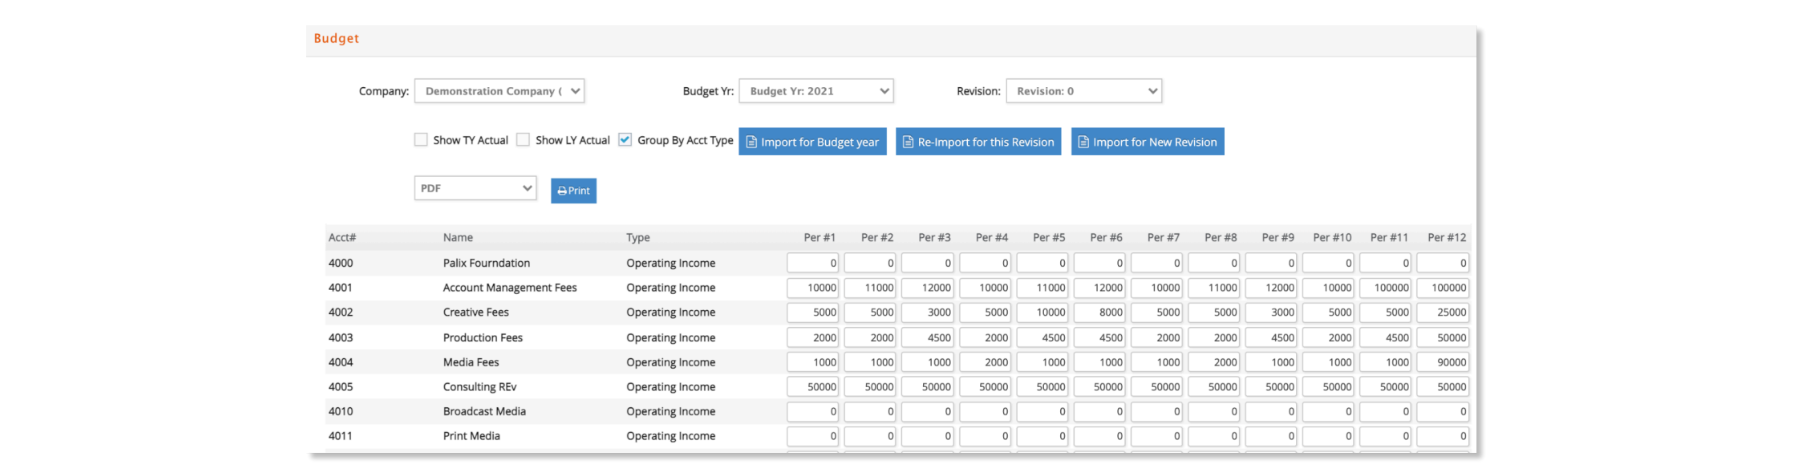Image resolution: width=1812 pixels, height=468 pixels.
Task: Select Consulting REv account name
Action: pyautogui.click(x=480, y=387)
